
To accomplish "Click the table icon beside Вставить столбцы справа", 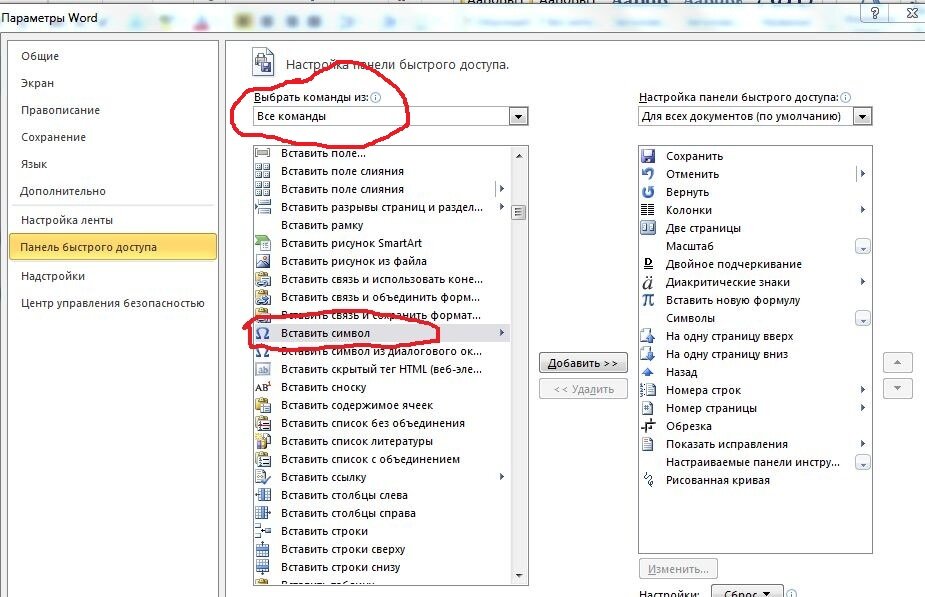I will pyautogui.click(x=263, y=513).
